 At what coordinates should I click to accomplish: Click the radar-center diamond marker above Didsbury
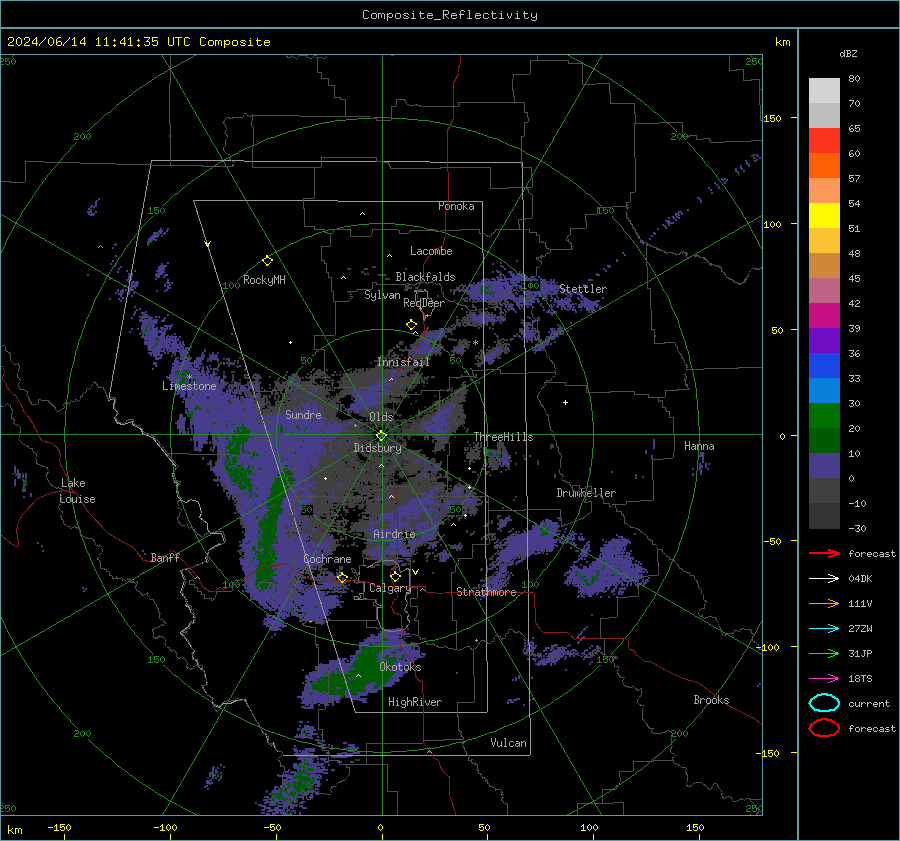pos(382,436)
